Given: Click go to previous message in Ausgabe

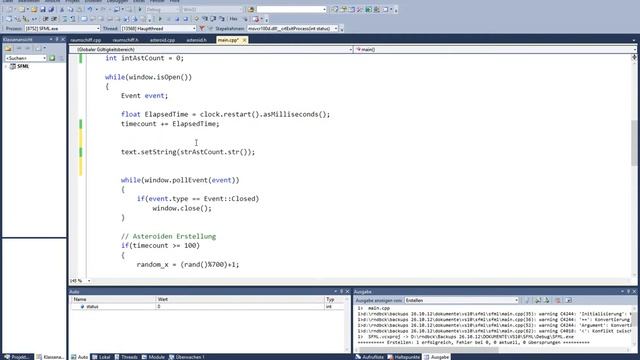Looking at the screenshot, I should point(538,300).
